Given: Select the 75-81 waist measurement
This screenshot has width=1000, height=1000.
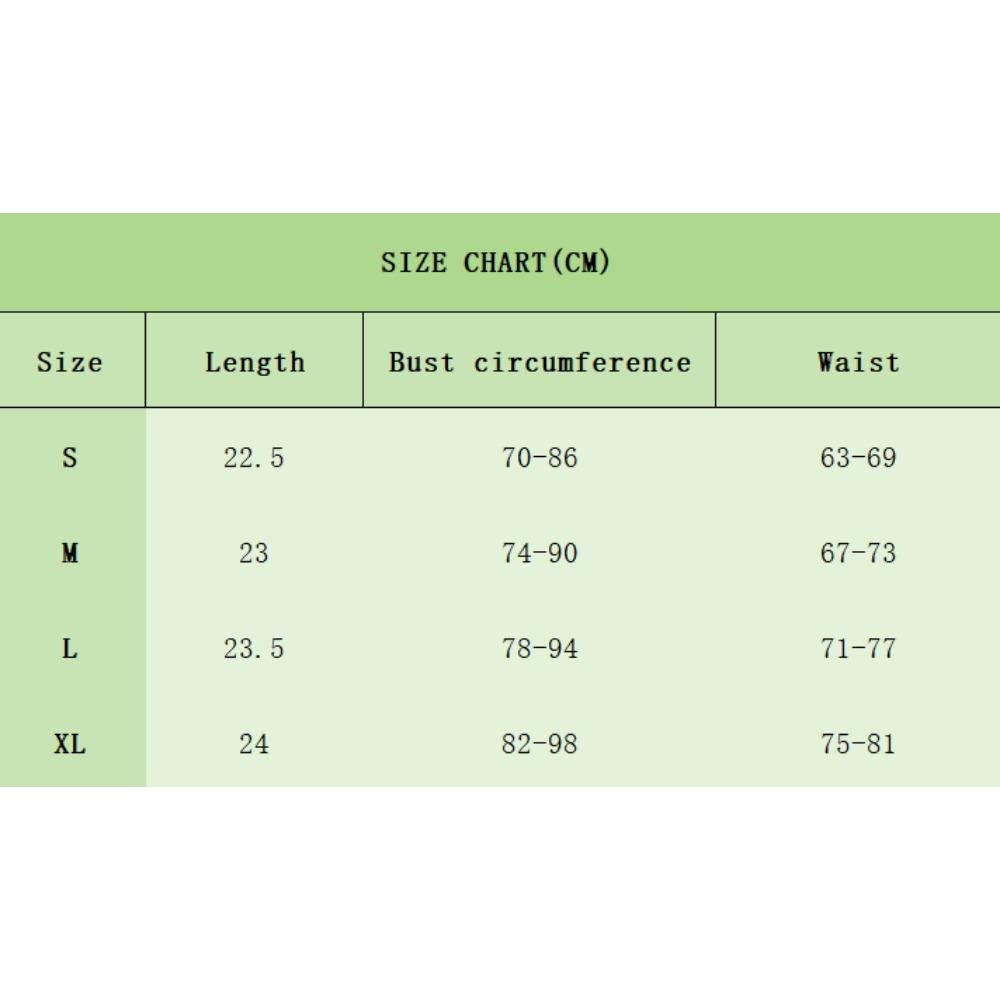Looking at the screenshot, I should pos(858,744).
